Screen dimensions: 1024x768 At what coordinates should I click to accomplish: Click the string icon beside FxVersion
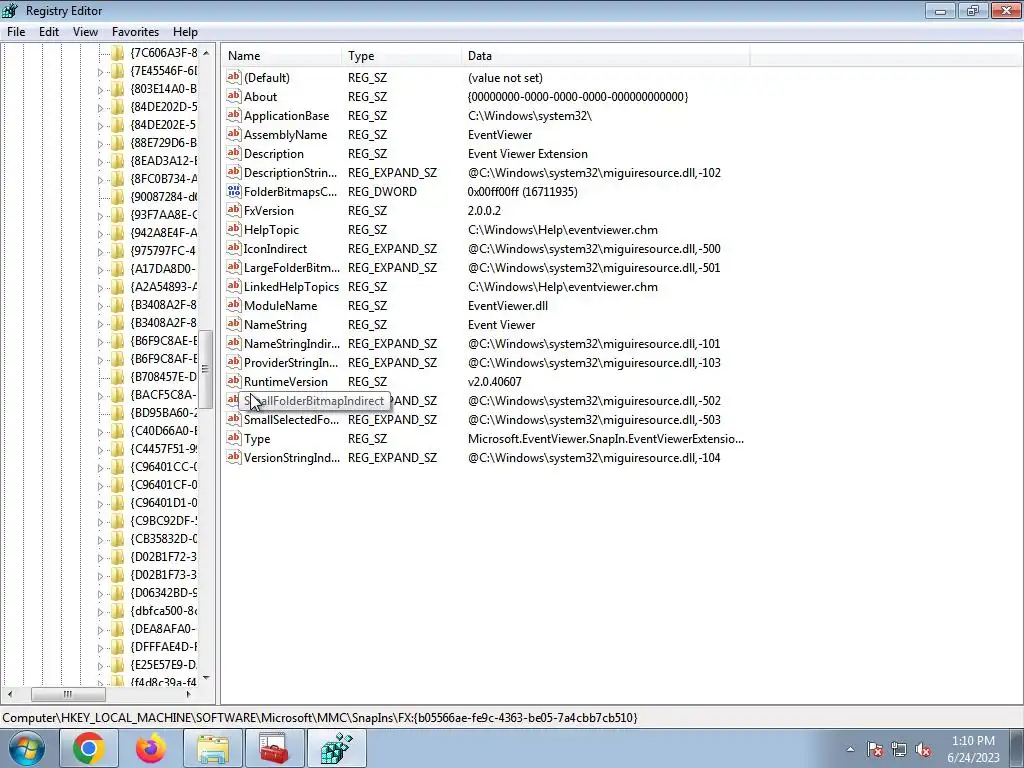[234, 210]
